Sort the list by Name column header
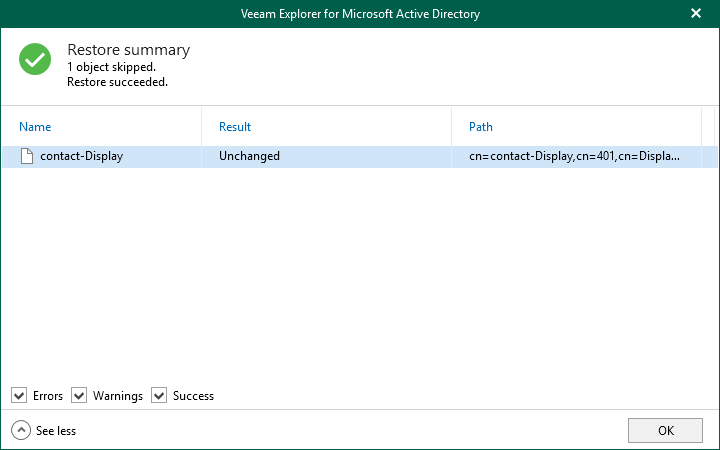This screenshot has width=720, height=450. point(35,127)
